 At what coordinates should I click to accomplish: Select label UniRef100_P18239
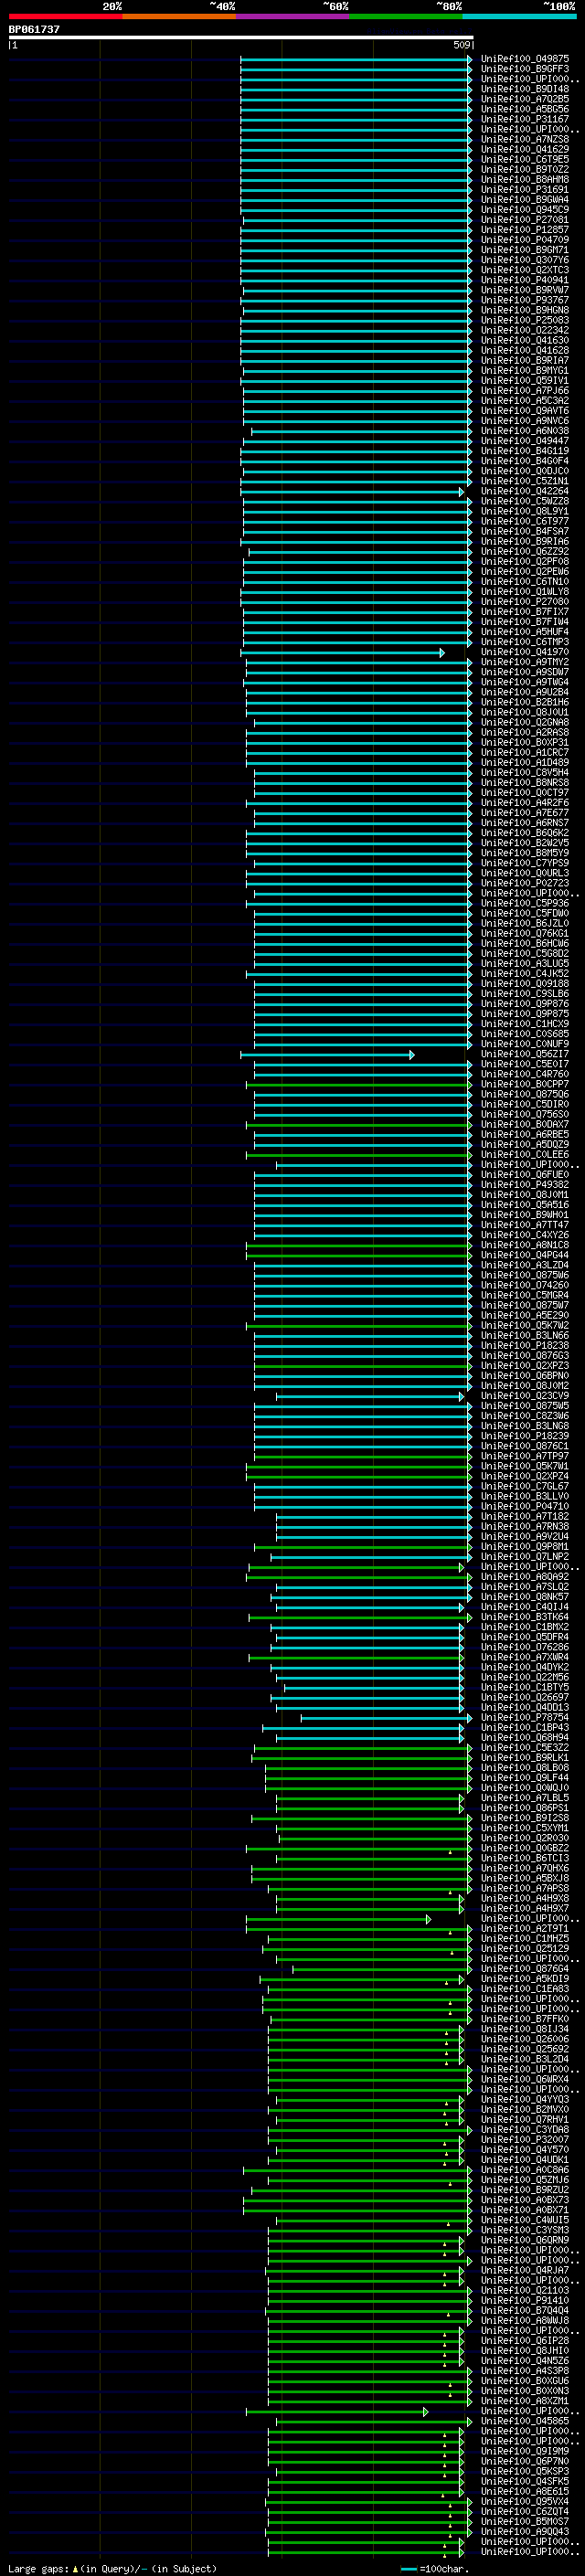point(525,1436)
